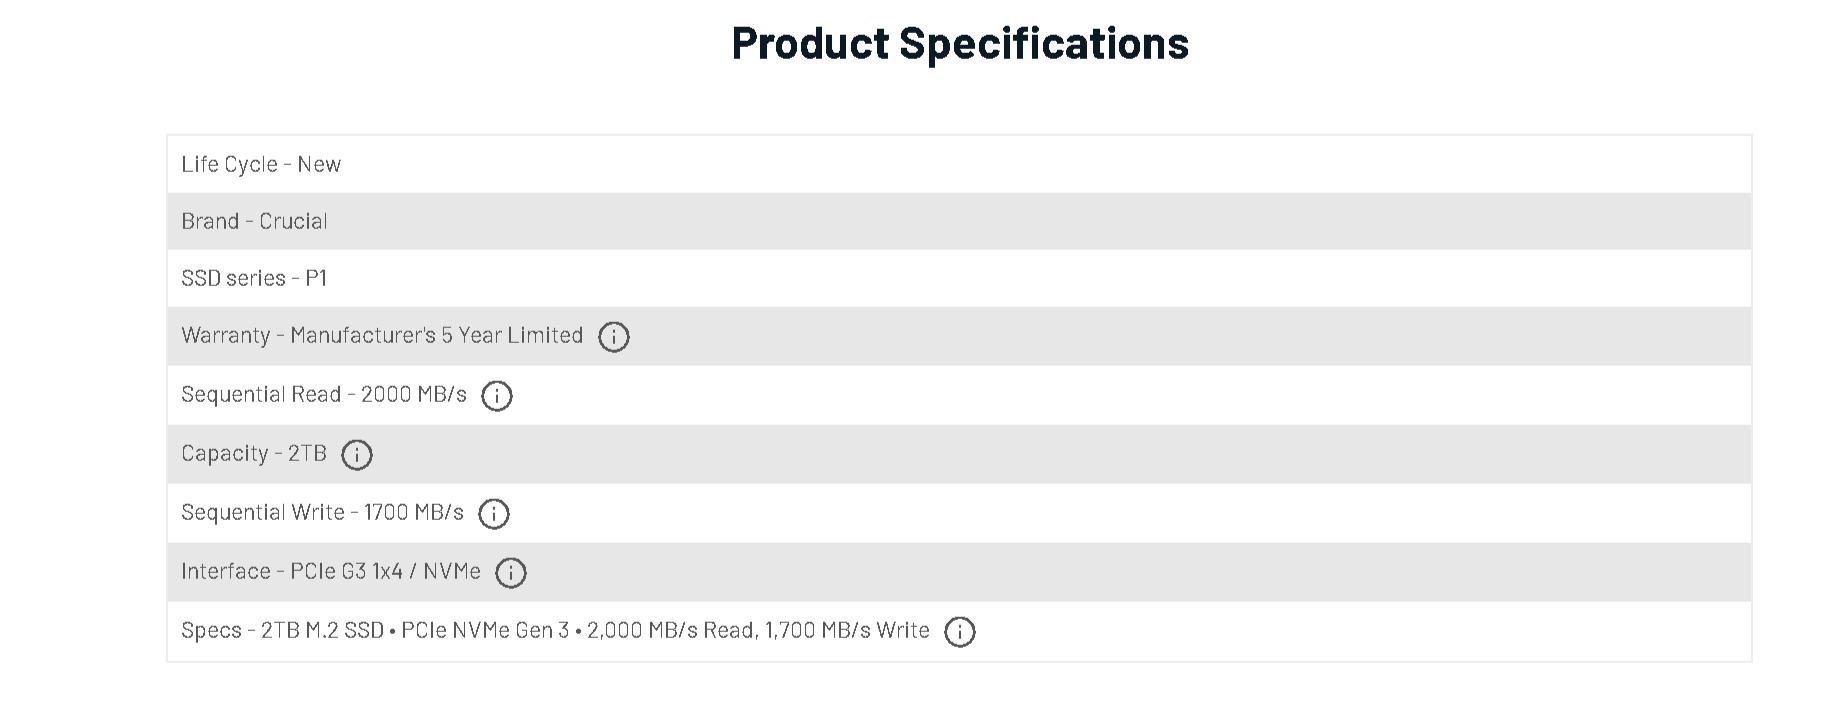Image resolution: width=1846 pixels, height=710 pixels.
Task: Click the 'Brand - Crucial' row text
Action: [254, 221]
